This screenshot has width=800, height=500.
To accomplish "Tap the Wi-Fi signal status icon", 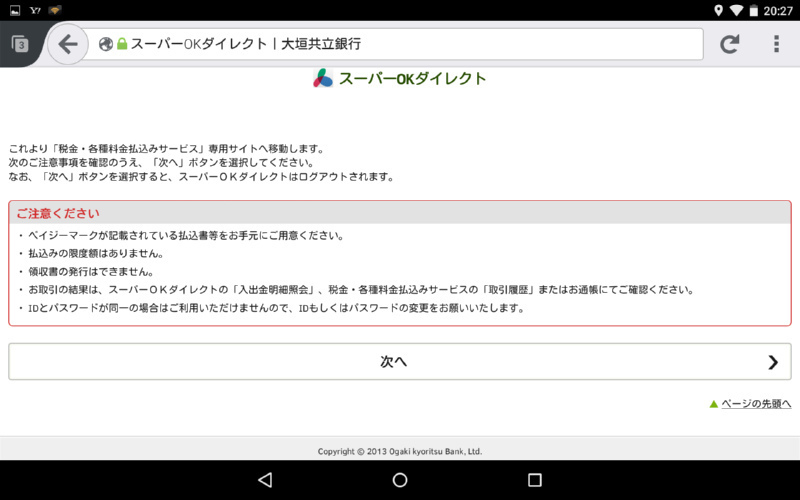I will 736,10.
